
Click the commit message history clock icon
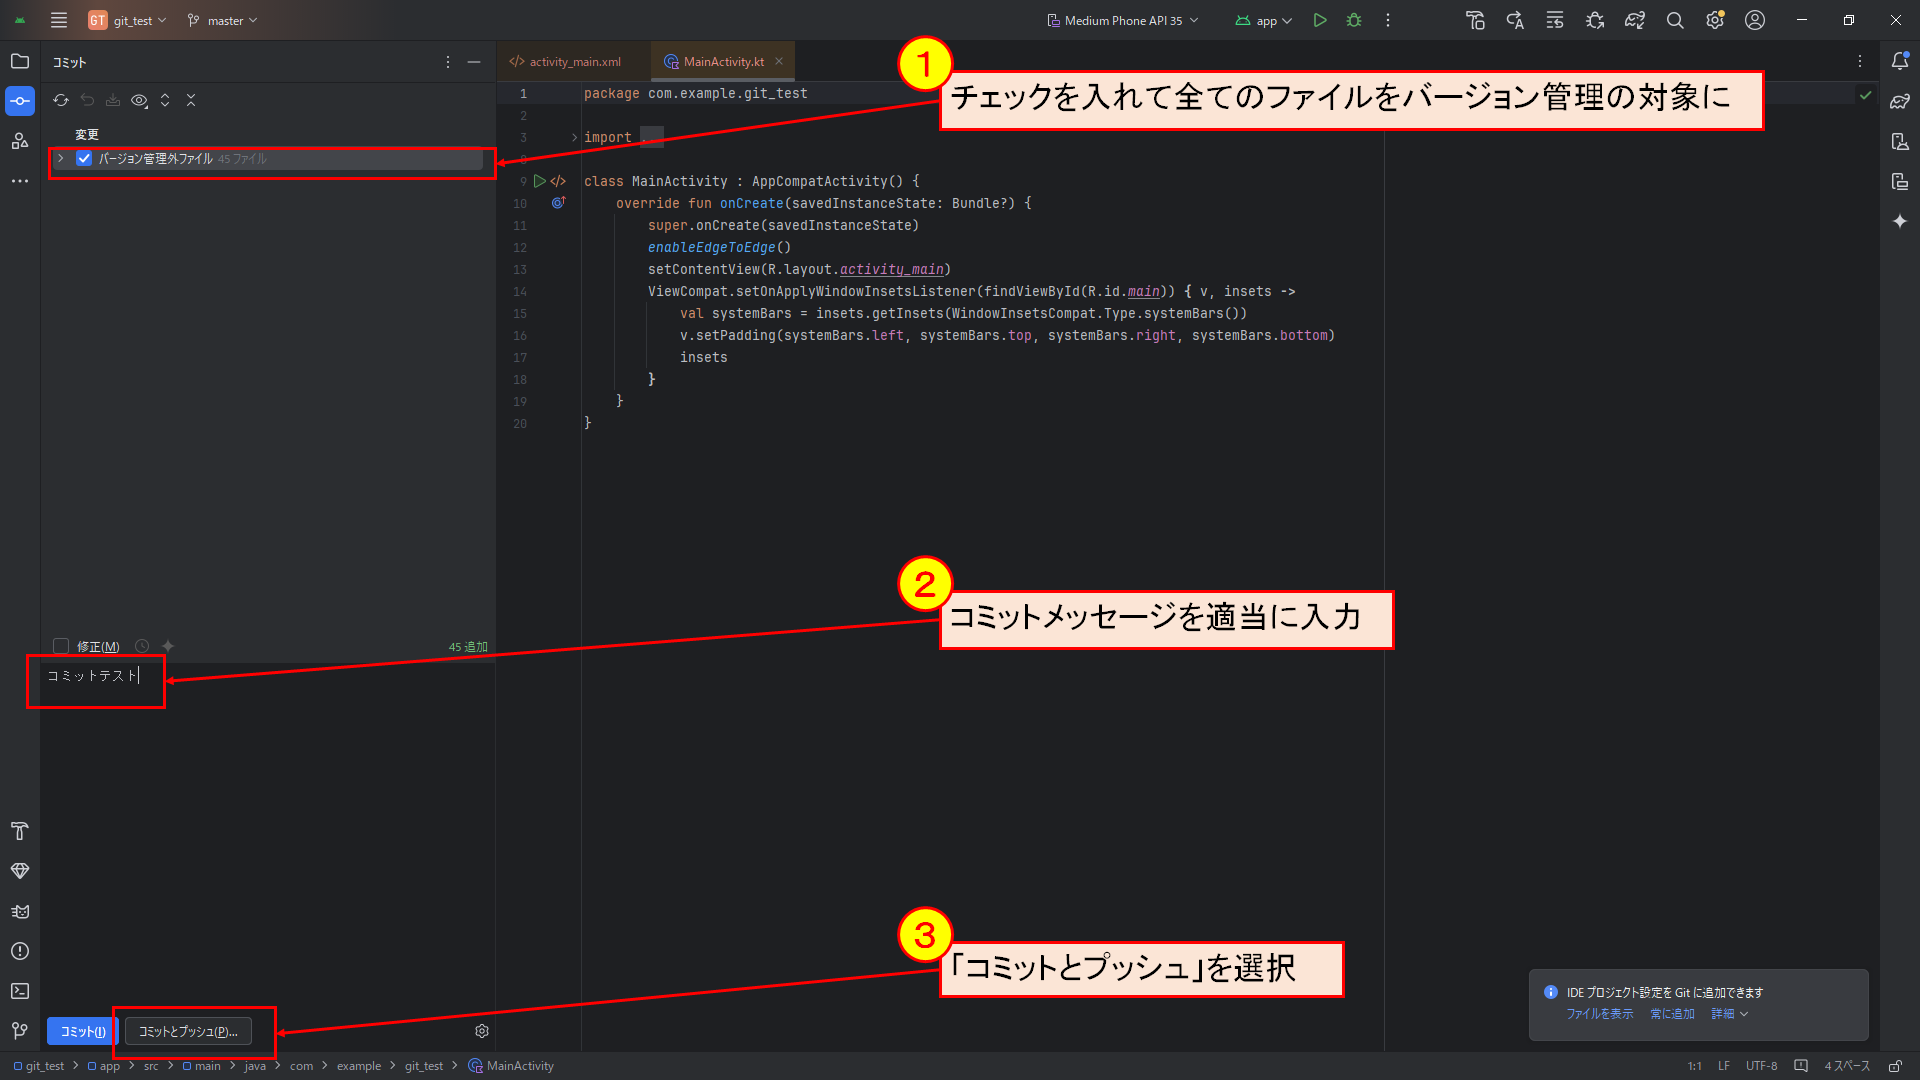[142, 646]
